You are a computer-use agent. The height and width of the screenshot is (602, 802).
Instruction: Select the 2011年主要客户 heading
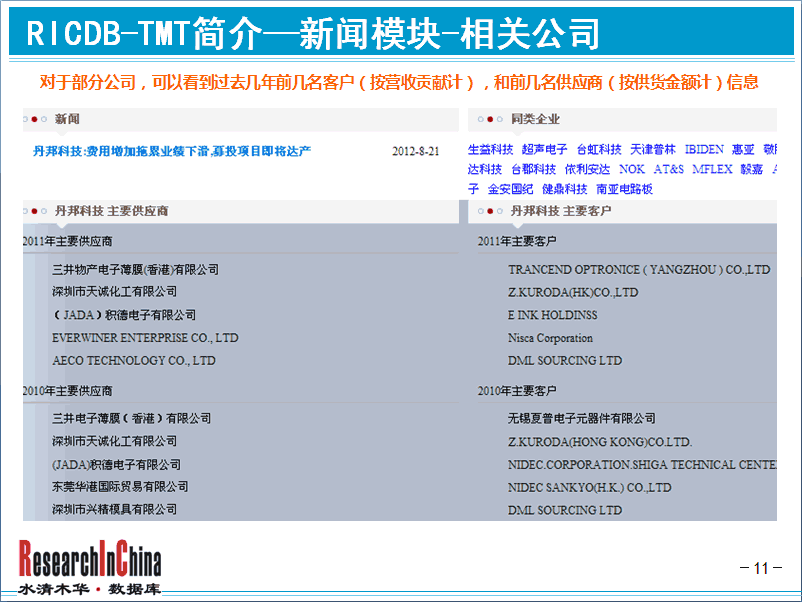[x=517, y=241]
